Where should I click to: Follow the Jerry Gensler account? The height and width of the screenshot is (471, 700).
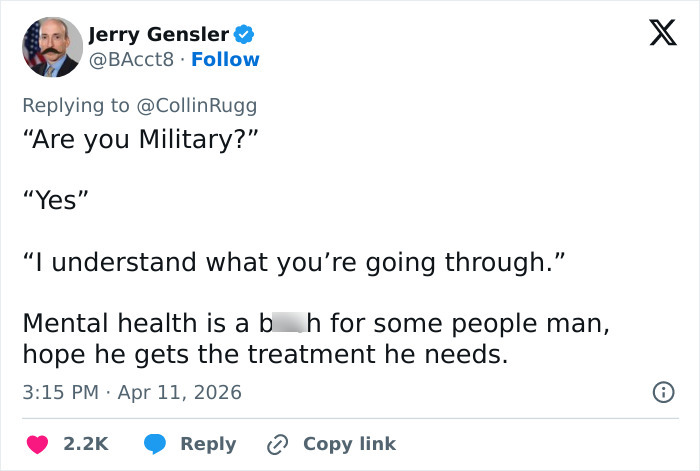(x=225, y=60)
